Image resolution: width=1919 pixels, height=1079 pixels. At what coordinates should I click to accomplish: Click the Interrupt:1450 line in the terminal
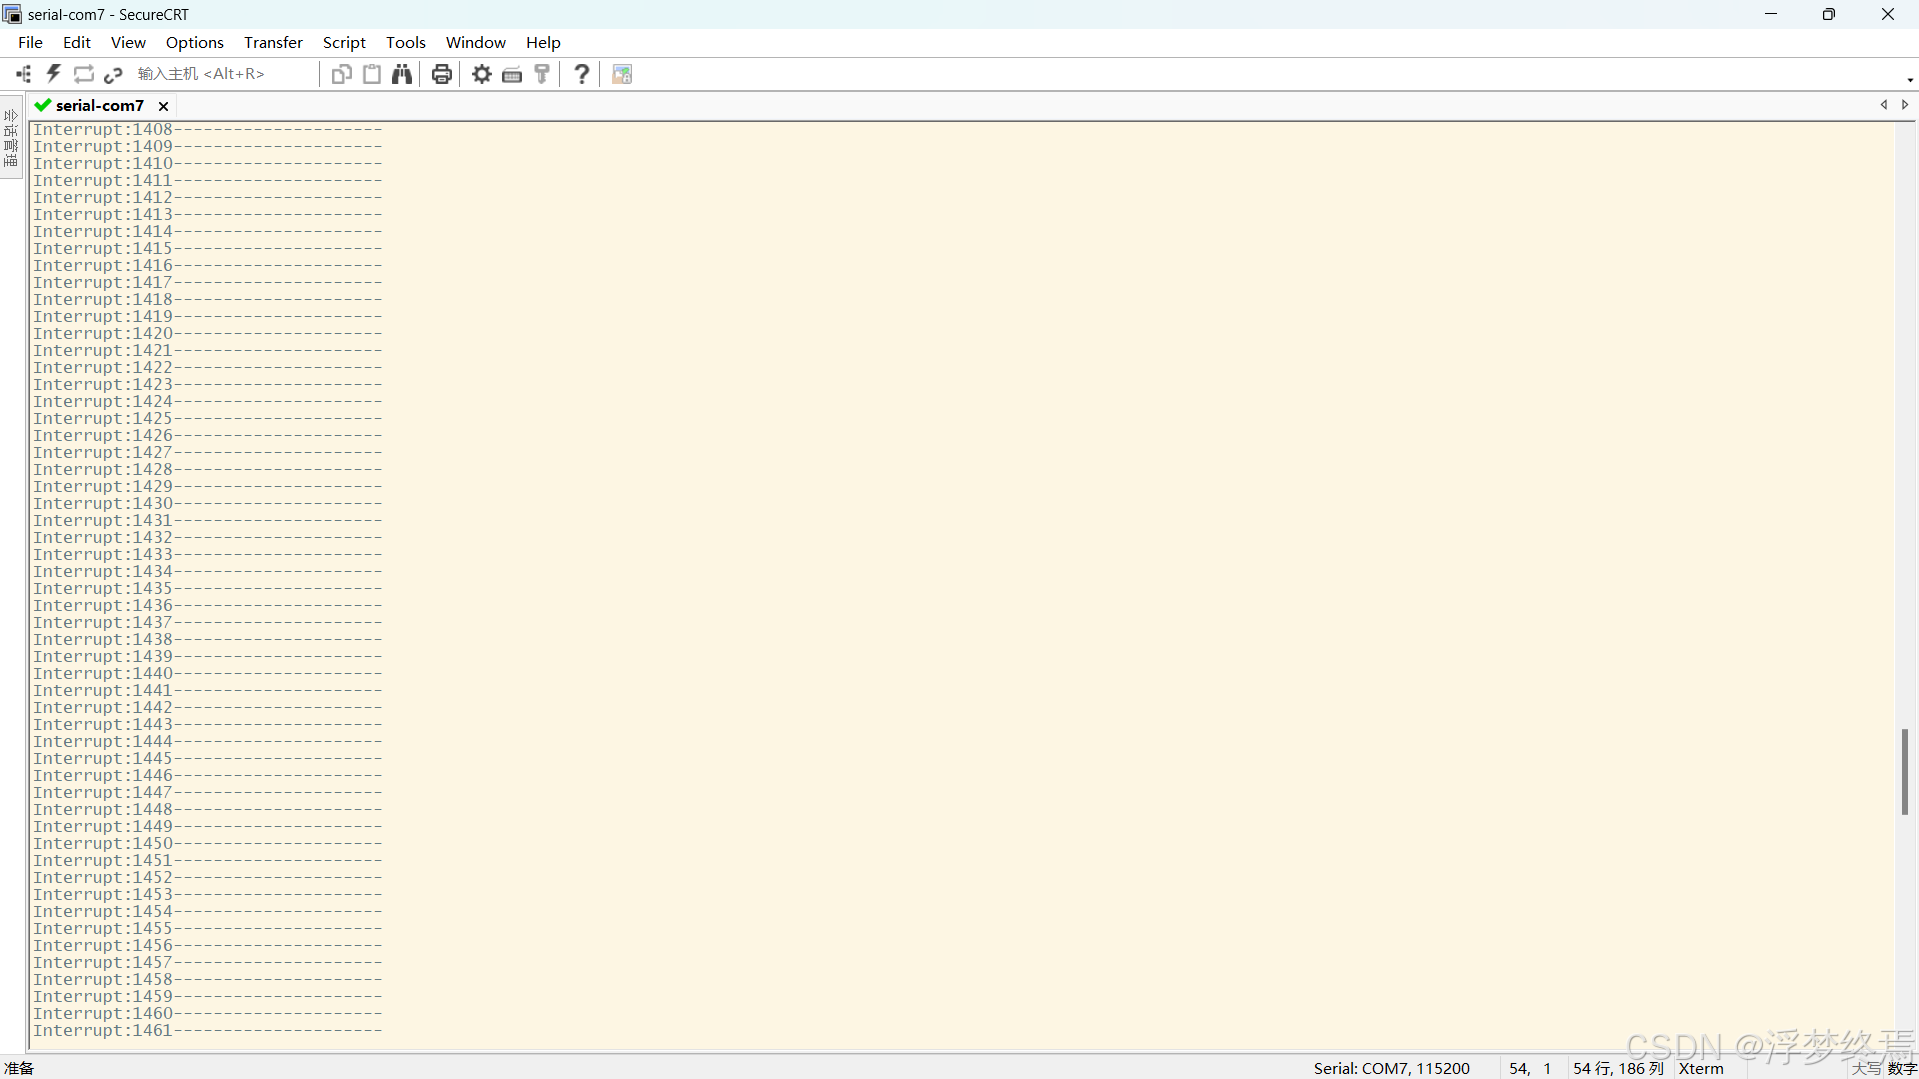point(208,844)
